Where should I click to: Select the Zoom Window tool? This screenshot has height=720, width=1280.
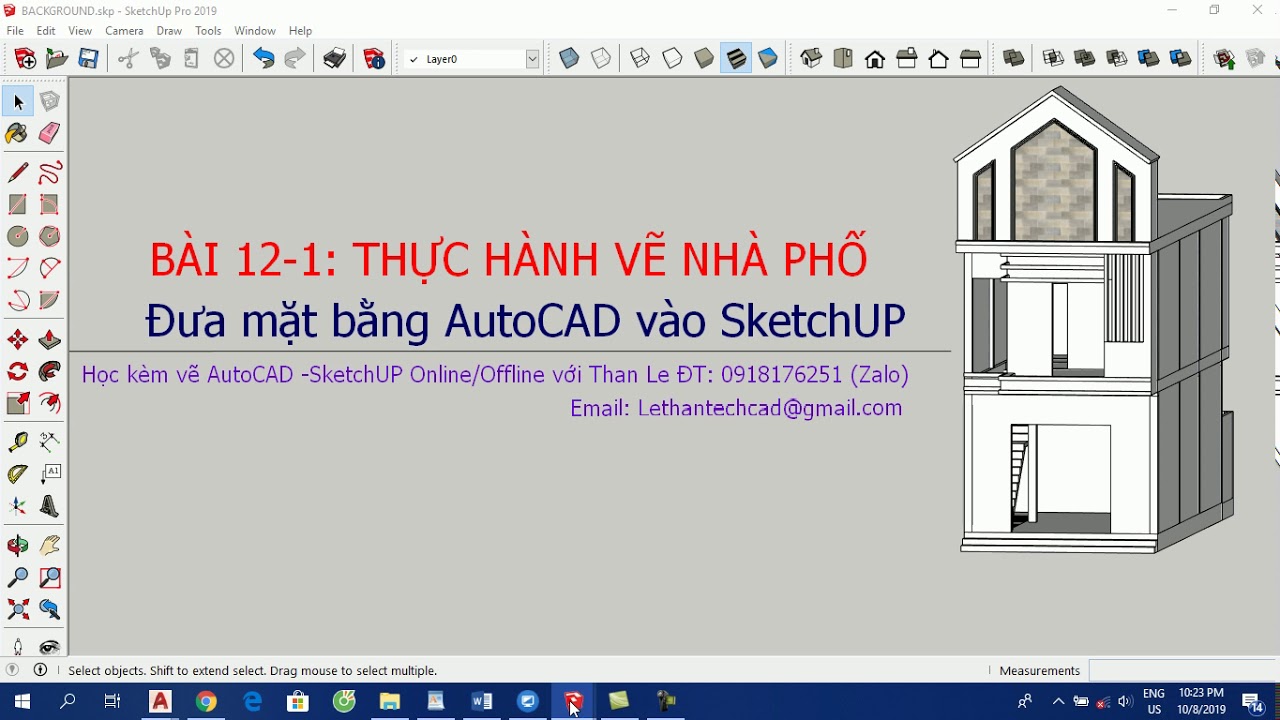[50, 578]
